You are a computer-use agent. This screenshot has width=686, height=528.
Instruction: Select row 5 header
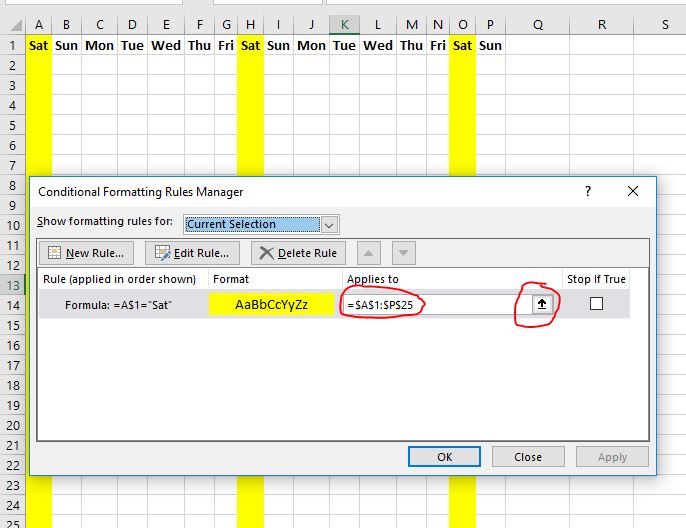(13, 126)
